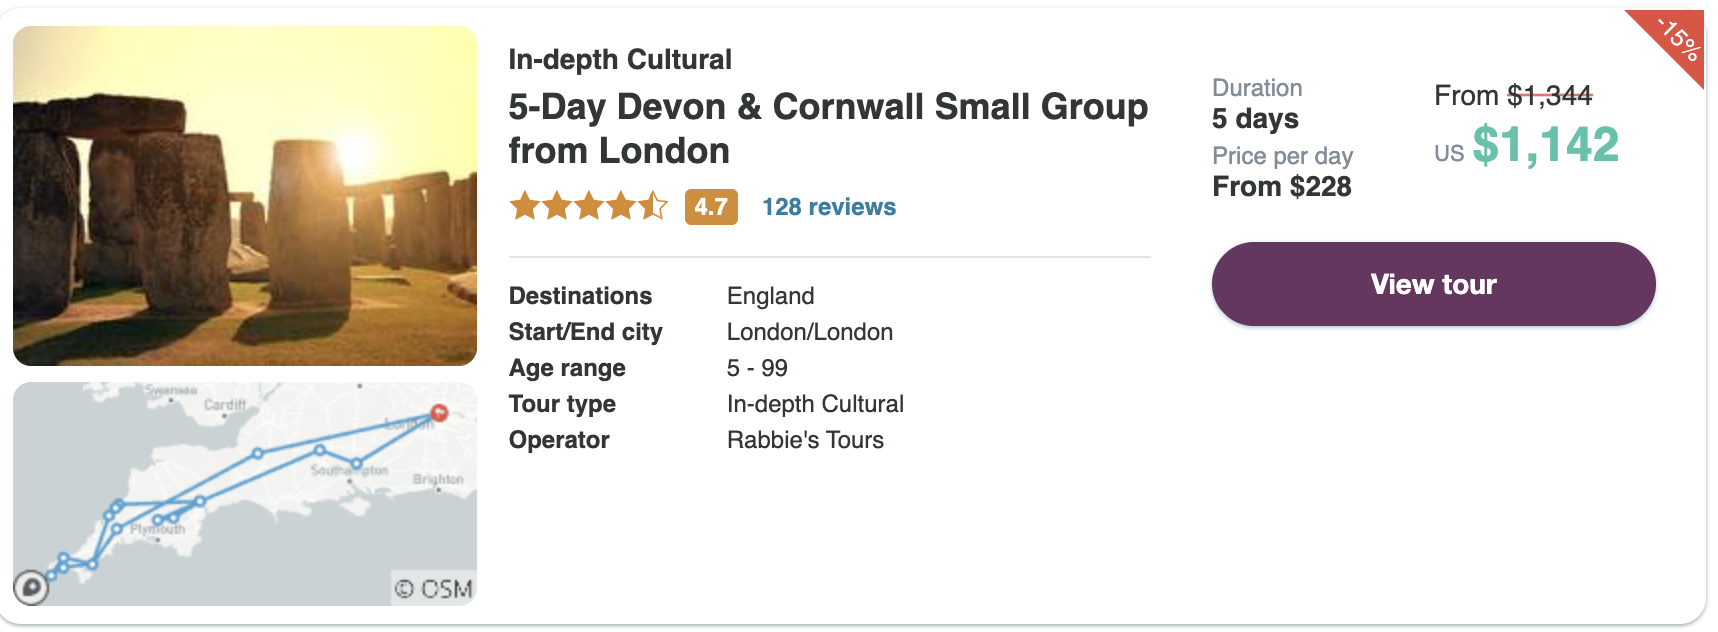Open the 128 reviews link
The image size is (1718, 632).
pyautogui.click(x=829, y=207)
